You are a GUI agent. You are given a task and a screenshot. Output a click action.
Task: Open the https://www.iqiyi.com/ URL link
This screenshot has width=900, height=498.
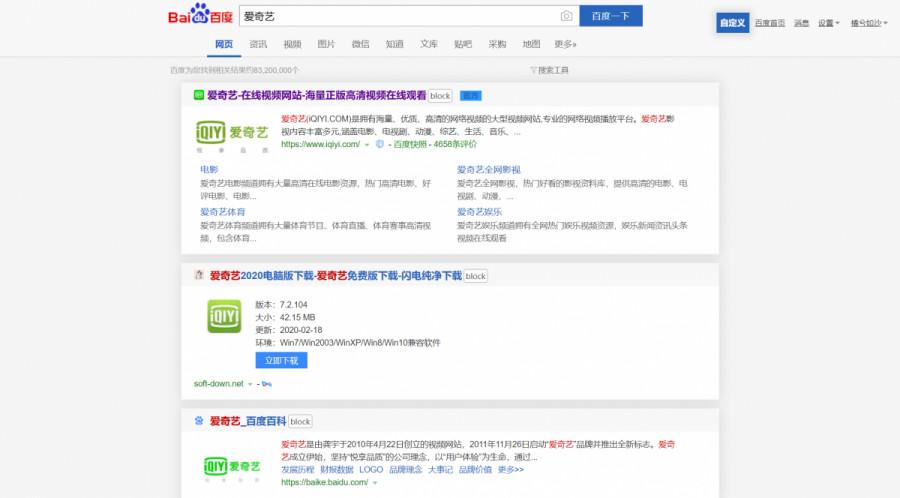[x=320, y=145]
